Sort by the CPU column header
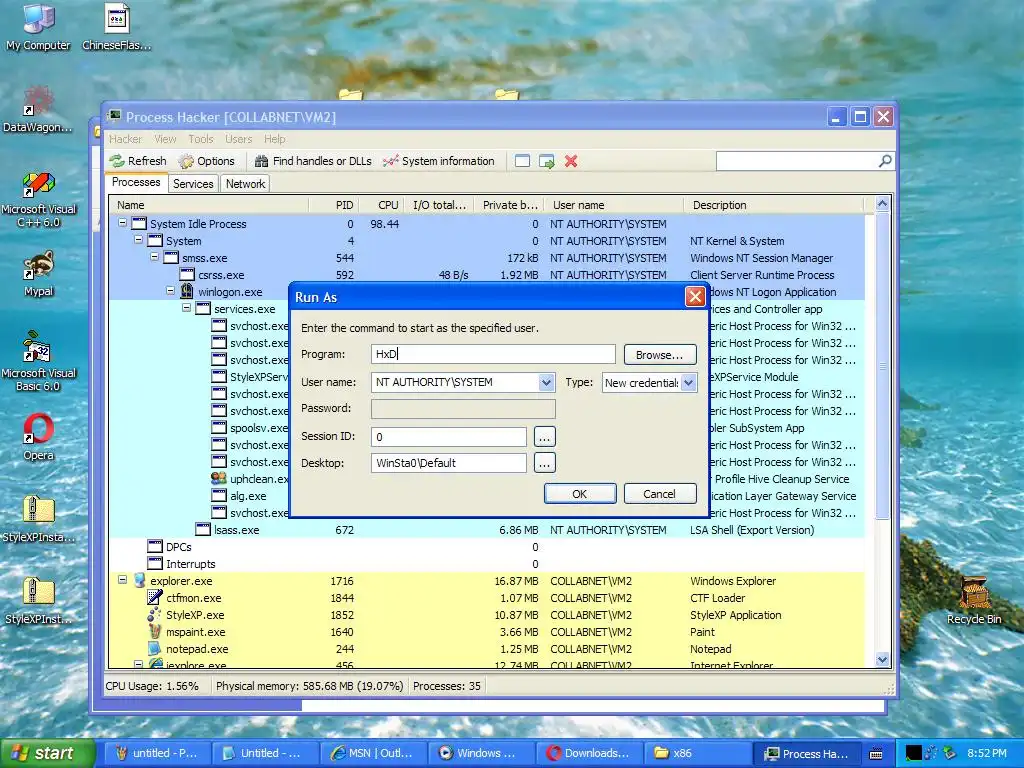 (x=381, y=205)
